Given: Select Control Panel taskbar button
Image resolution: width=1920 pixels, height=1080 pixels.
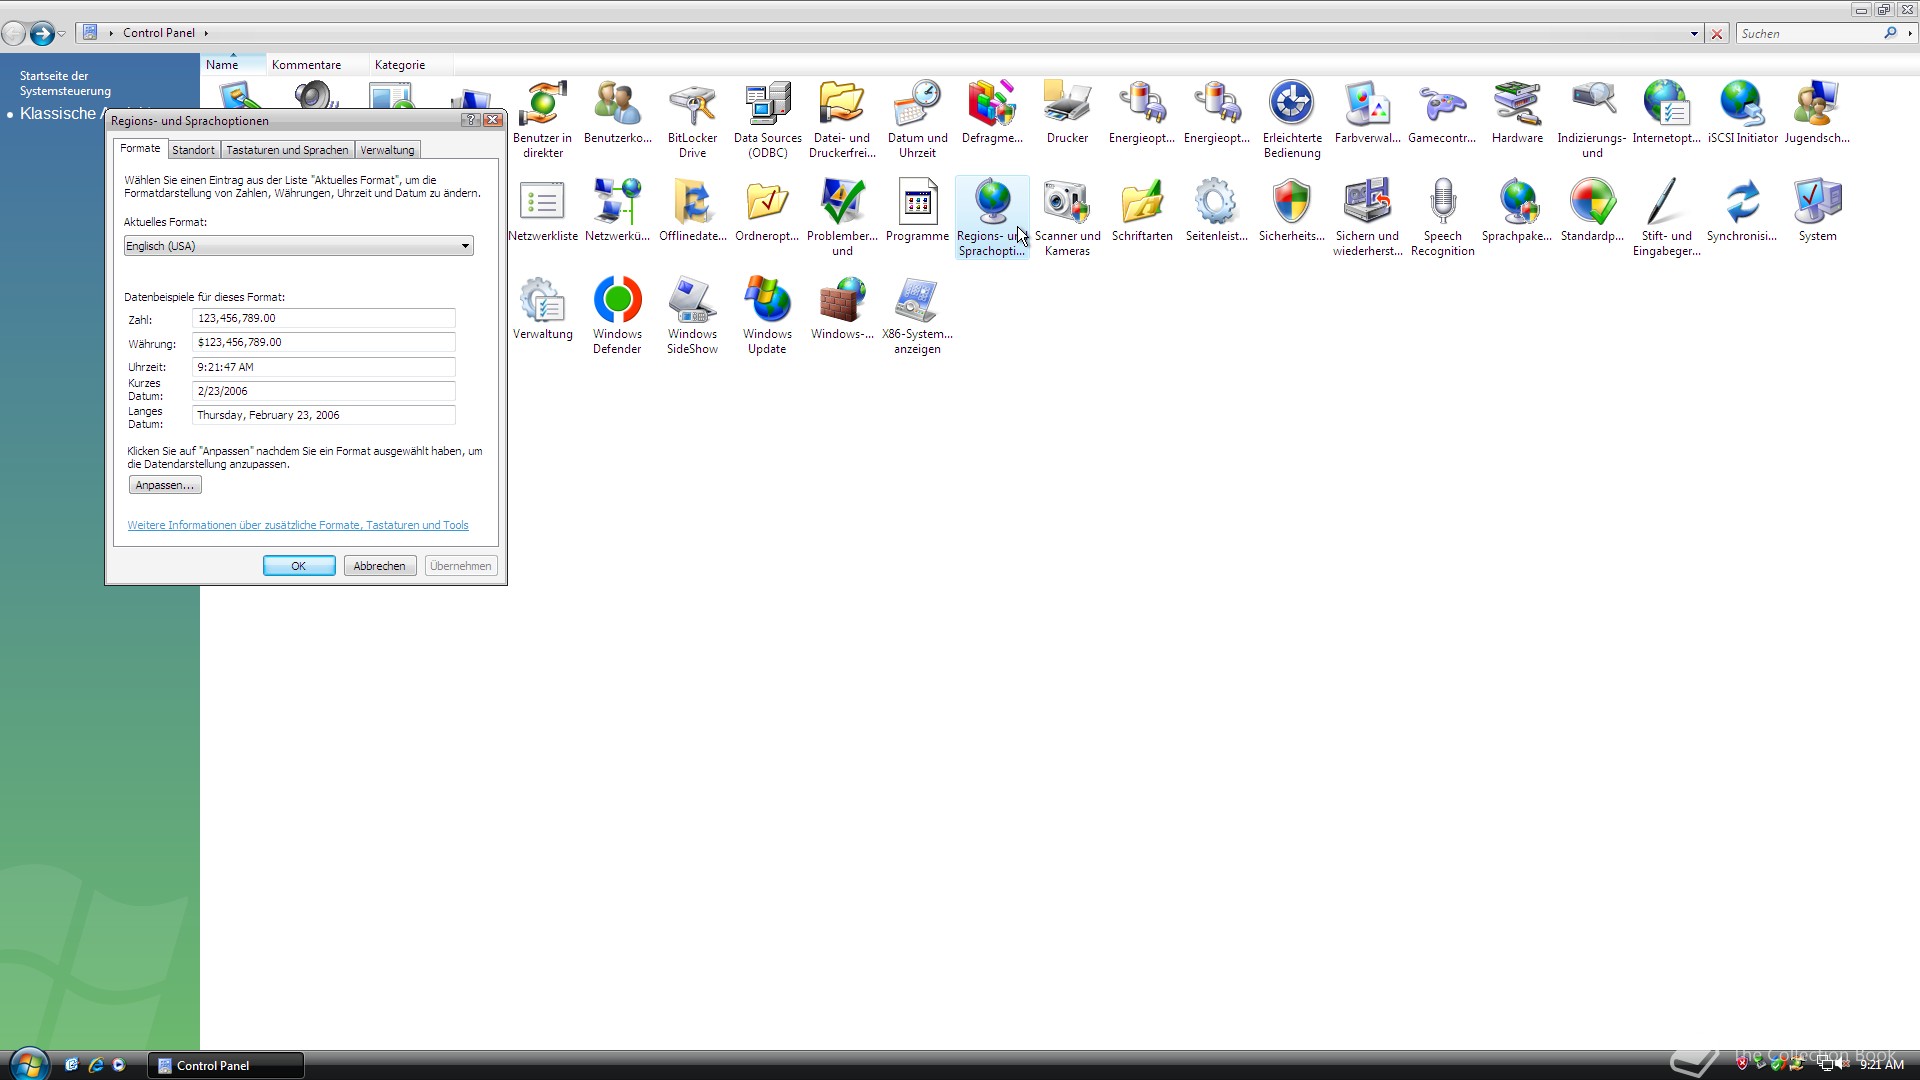Looking at the screenshot, I should pos(226,1066).
